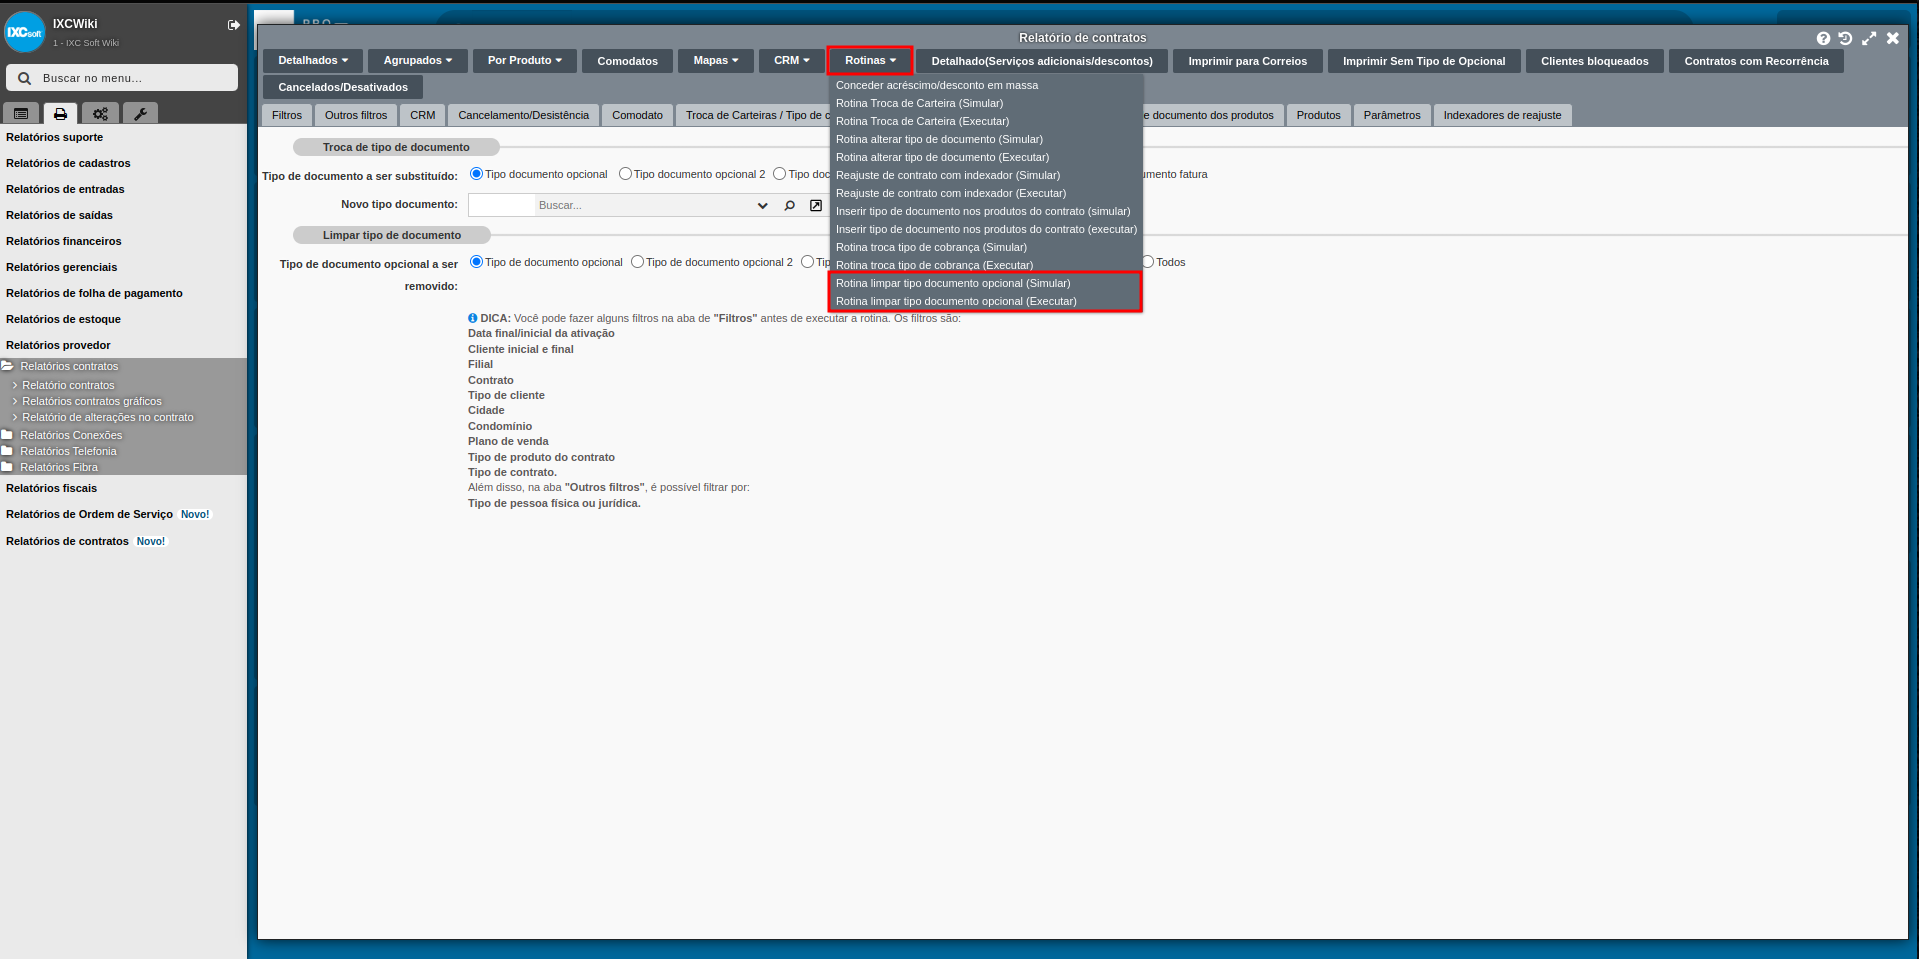Open the wrench tools sidebar tab
Image resolution: width=1919 pixels, height=959 pixels.
pos(140,114)
